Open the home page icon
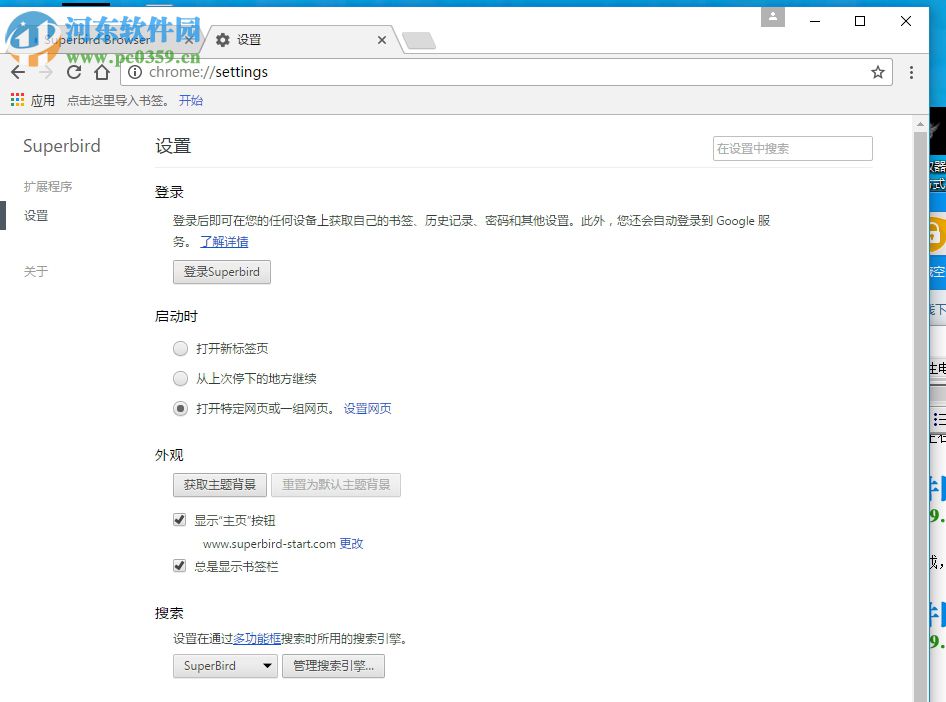946x702 pixels. [x=102, y=72]
